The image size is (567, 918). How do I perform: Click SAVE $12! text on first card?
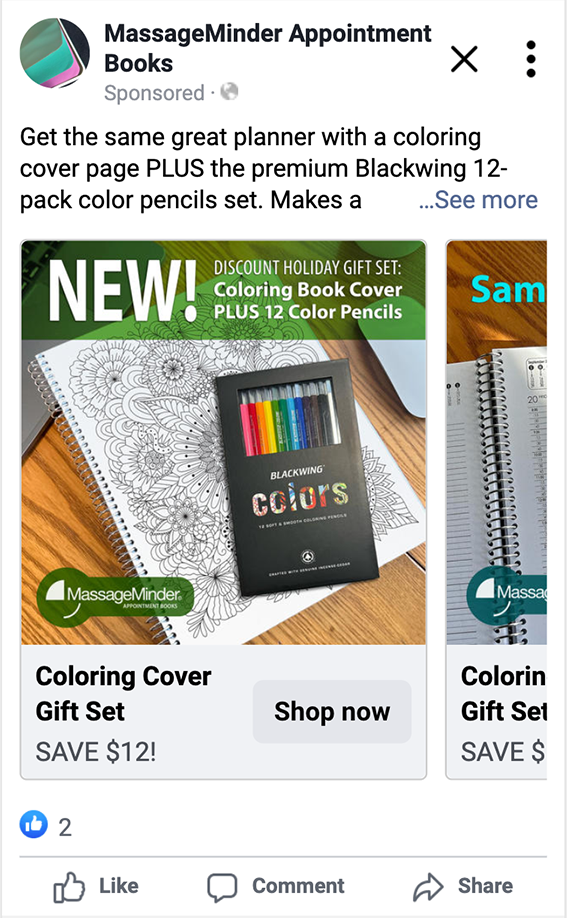click(x=96, y=752)
